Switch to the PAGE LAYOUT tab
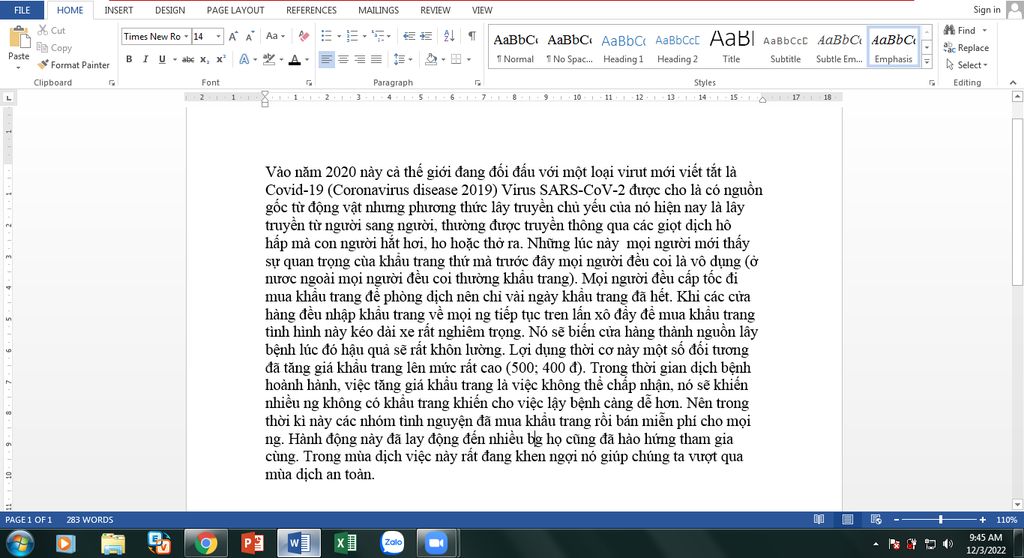 tap(235, 10)
